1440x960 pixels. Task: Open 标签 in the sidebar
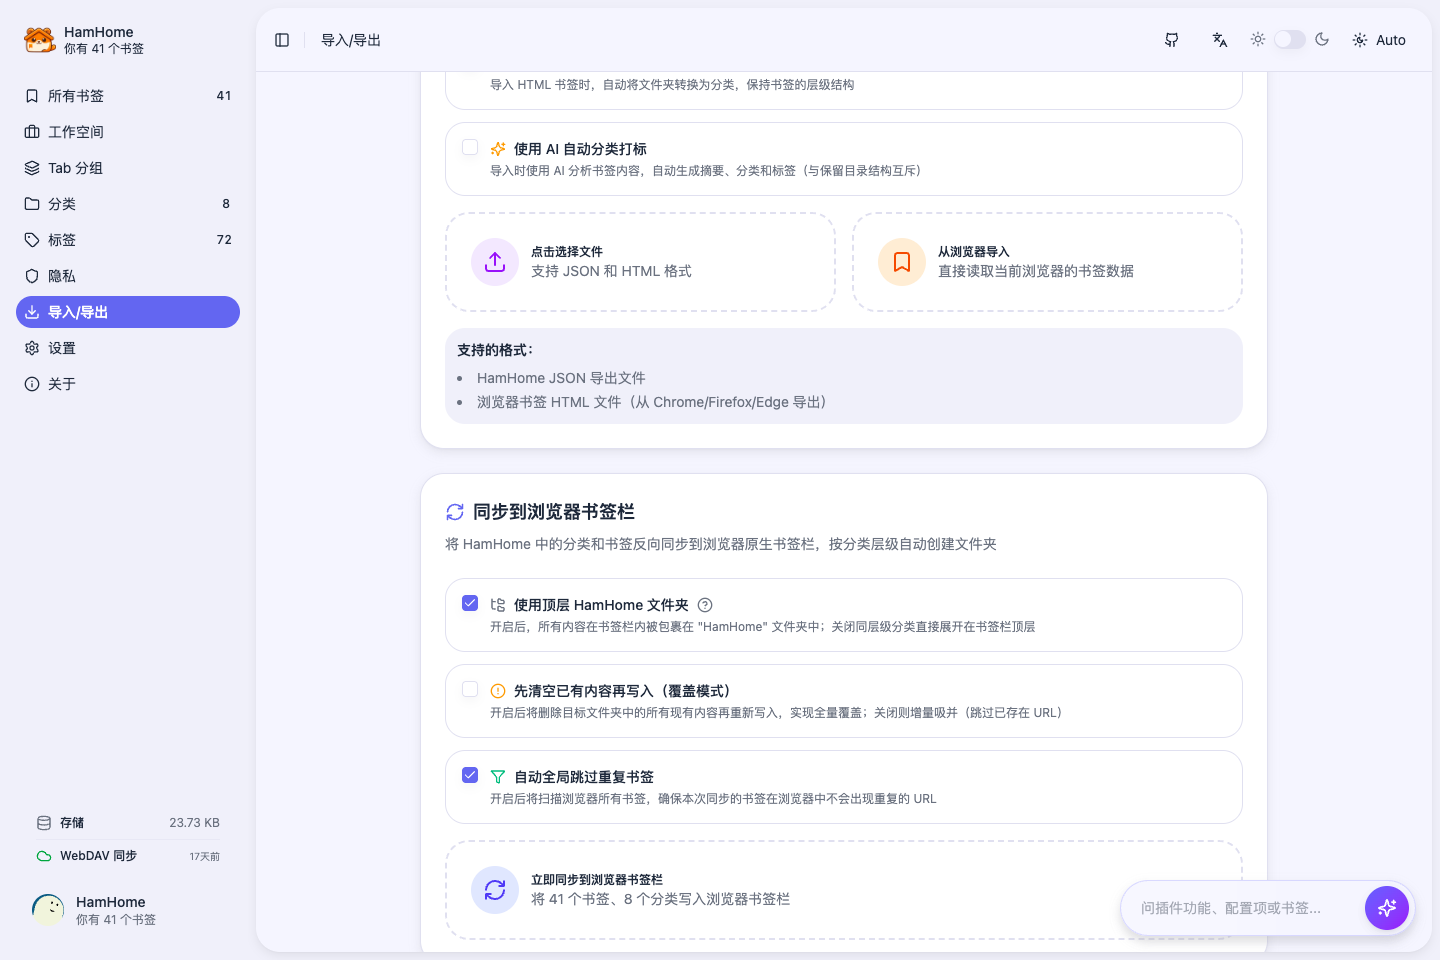[128, 240]
